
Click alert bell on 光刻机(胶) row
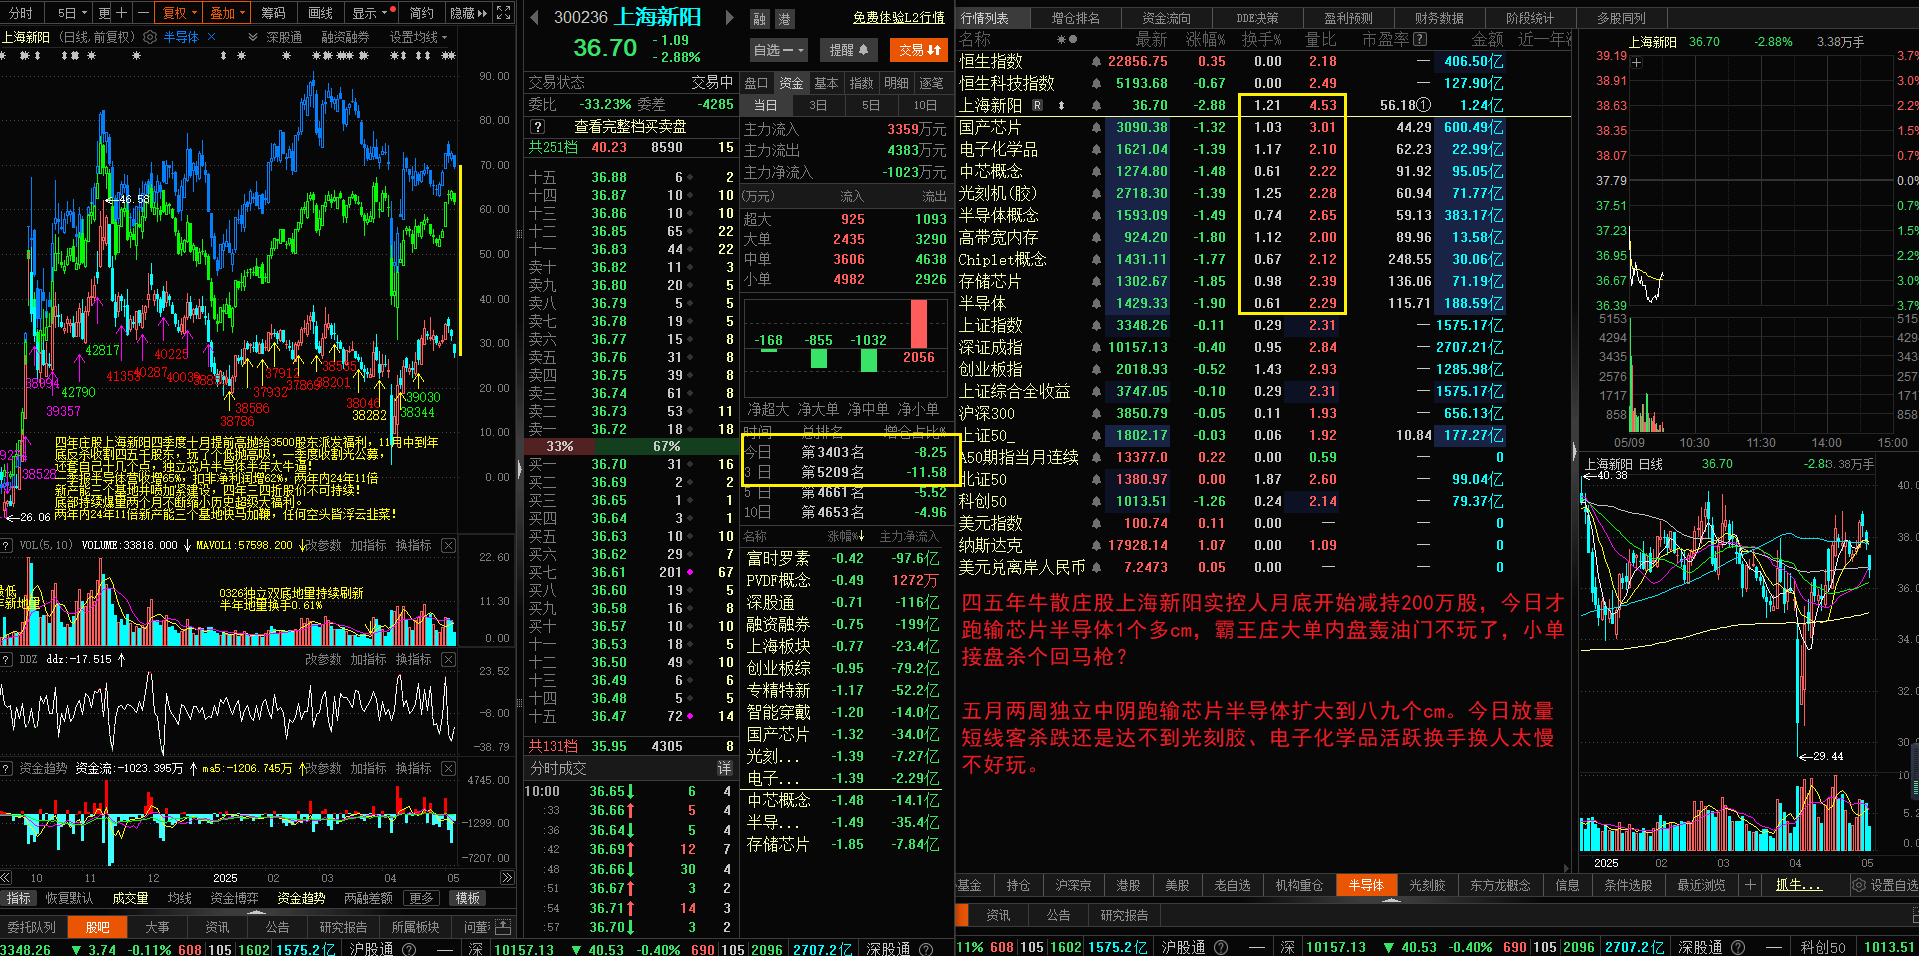1097,194
